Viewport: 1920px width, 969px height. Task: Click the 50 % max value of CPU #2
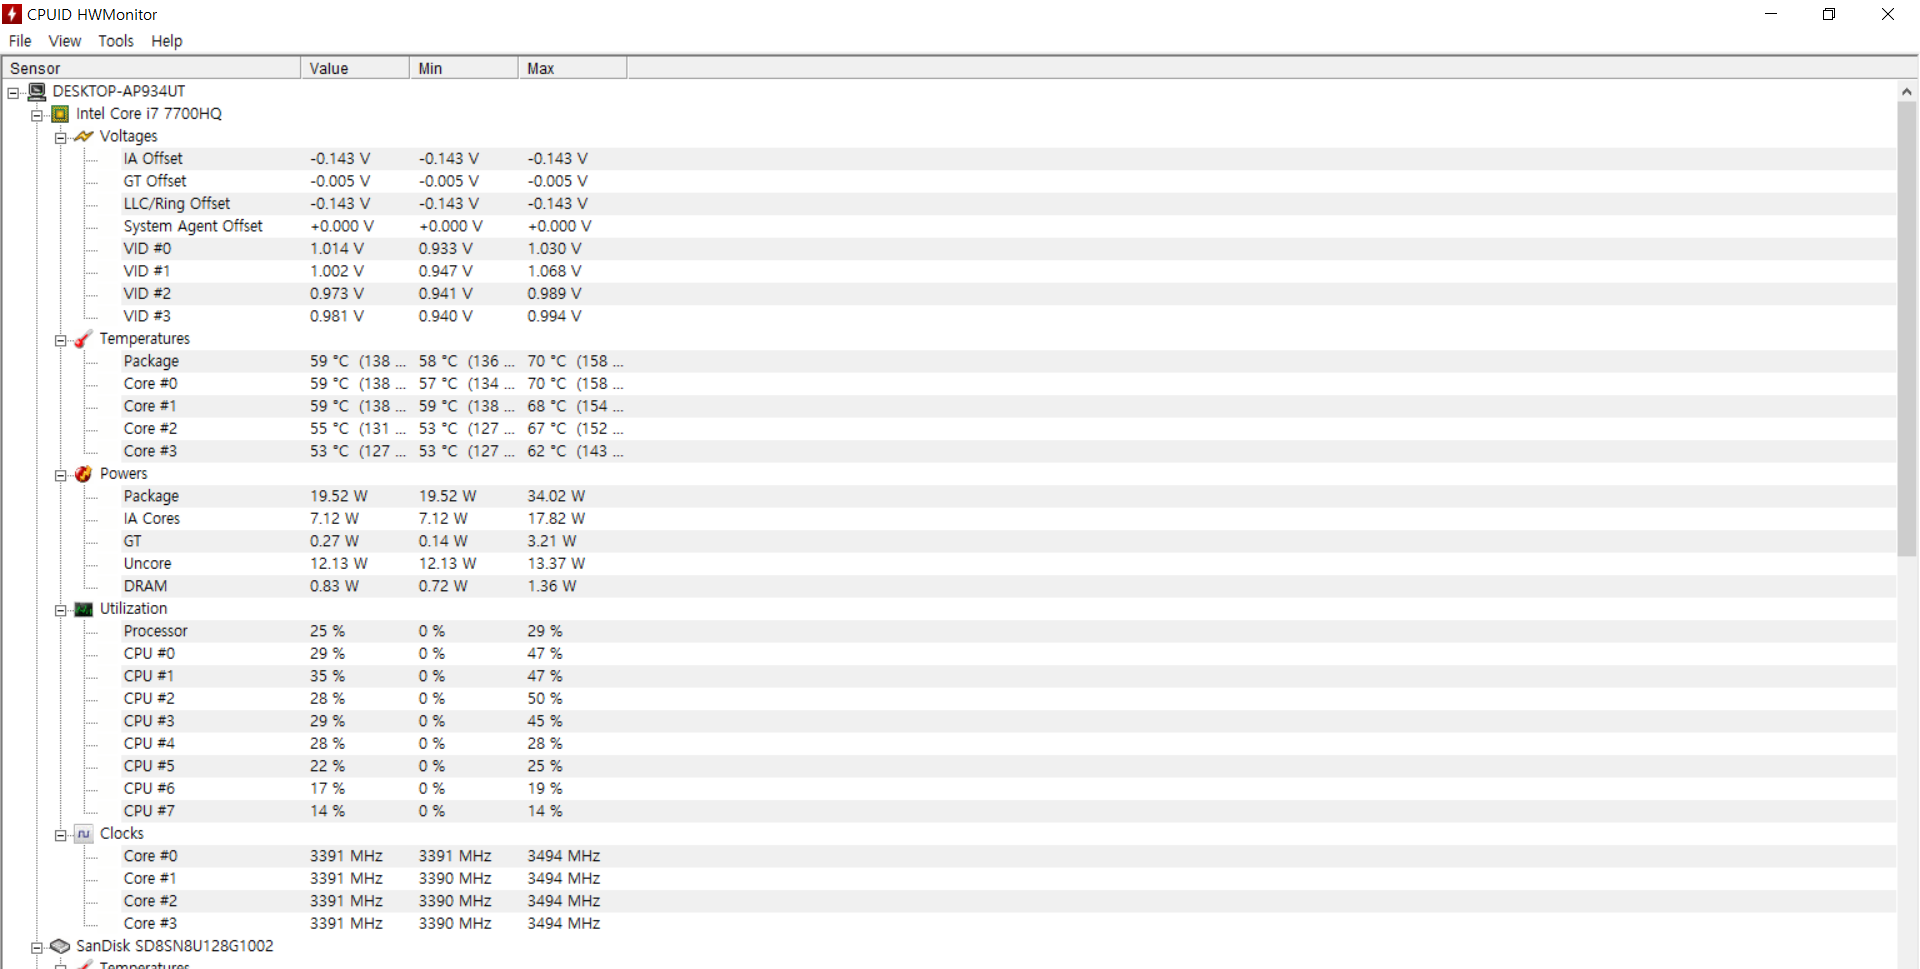pos(545,699)
